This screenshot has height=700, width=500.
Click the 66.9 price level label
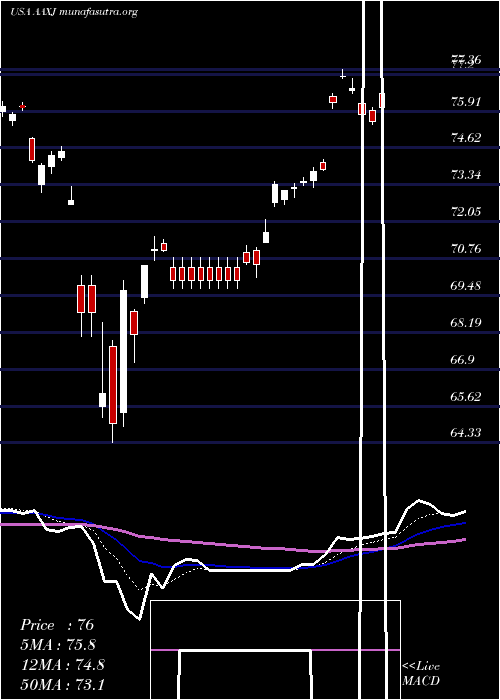click(462, 359)
